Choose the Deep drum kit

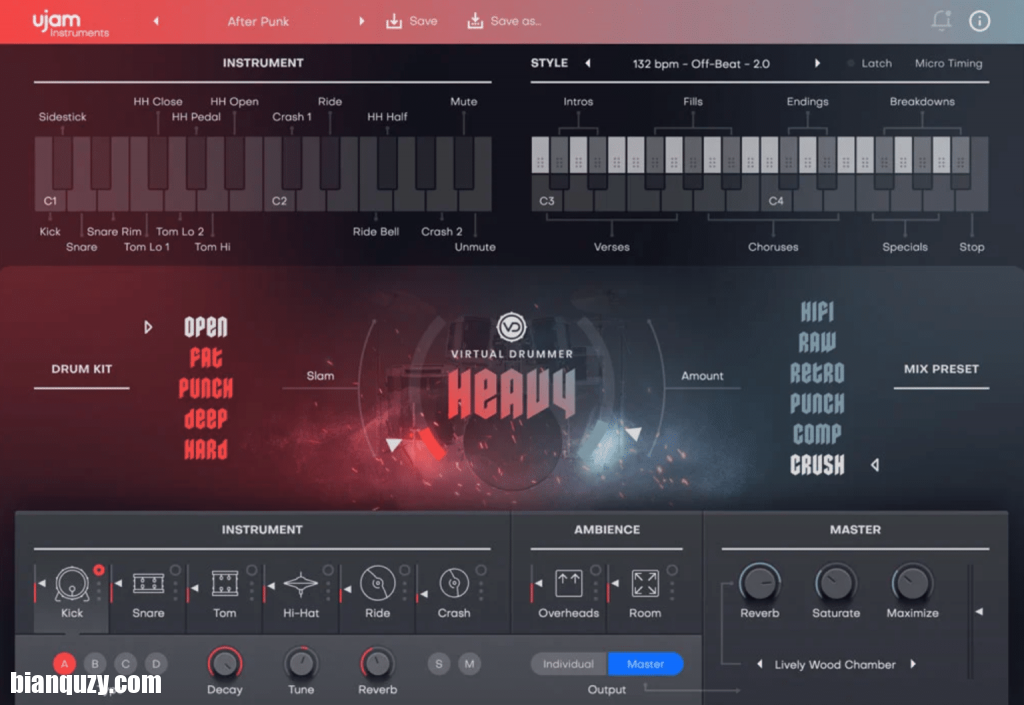(x=206, y=418)
